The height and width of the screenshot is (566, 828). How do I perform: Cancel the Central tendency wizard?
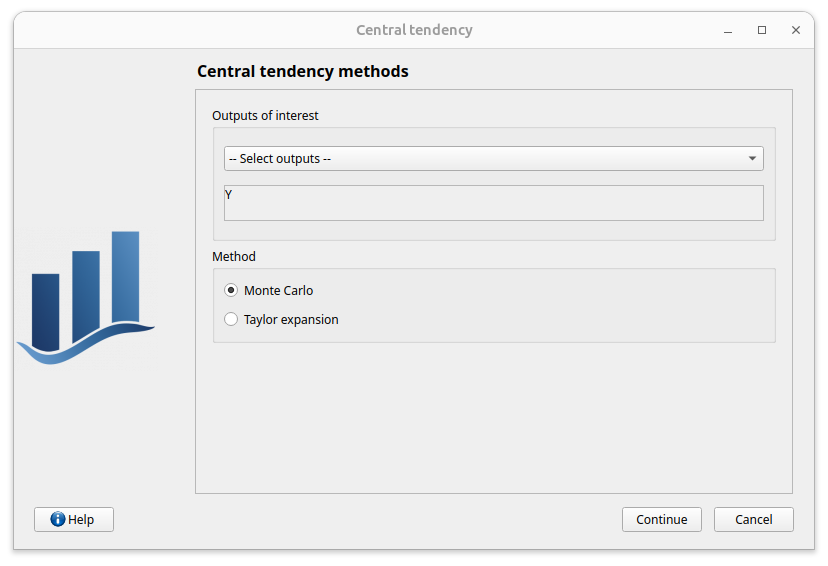click(754, 520)
